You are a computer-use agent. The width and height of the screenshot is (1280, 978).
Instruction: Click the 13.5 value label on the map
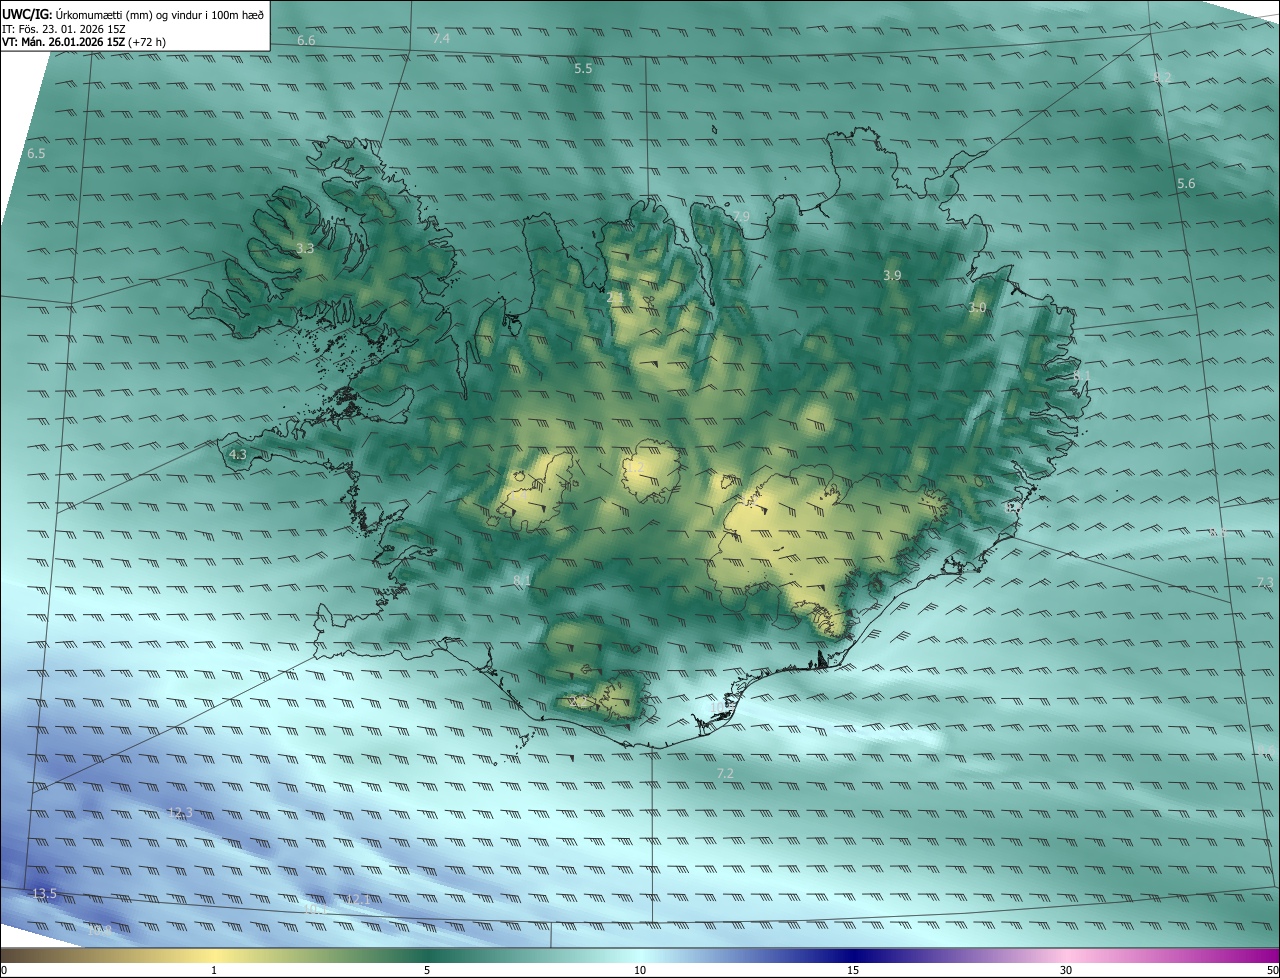(x=45, y=893)
